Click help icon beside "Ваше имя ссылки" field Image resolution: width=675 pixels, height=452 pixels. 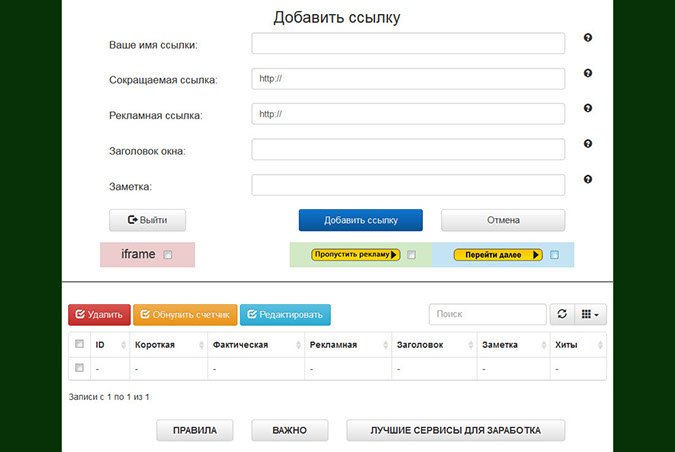point(588,38)
